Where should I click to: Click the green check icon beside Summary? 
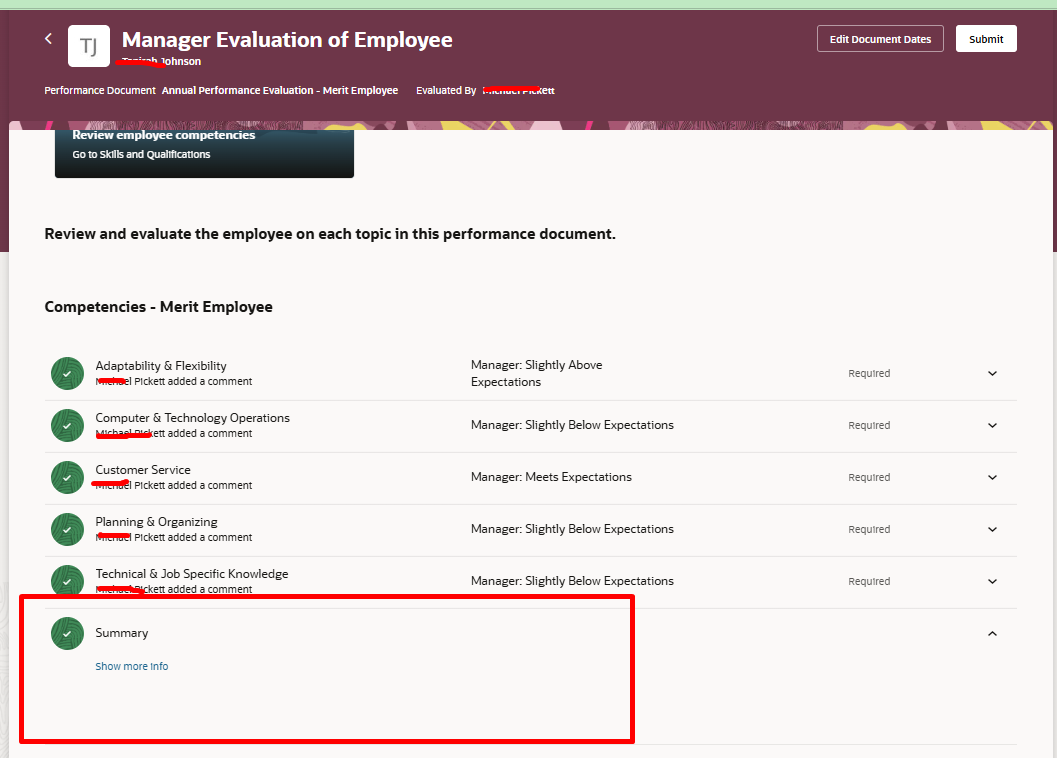(x=67, y=633)
